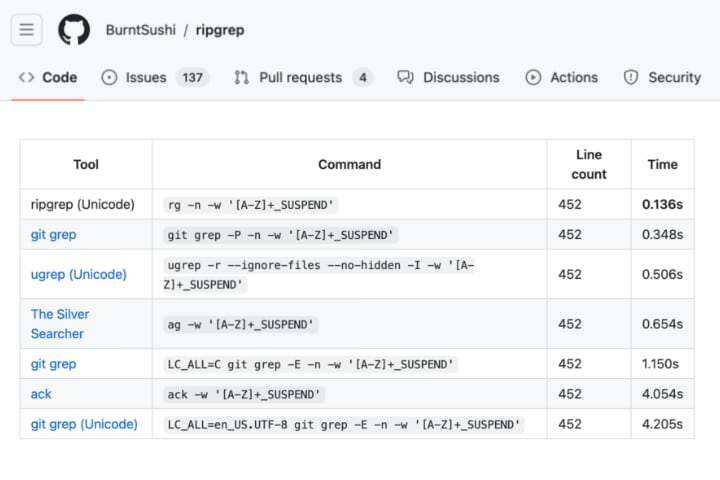The width and height of the screenshot is (720, 480).
Task: Open the git grep (Unicode) link
Action: point(84,424)
